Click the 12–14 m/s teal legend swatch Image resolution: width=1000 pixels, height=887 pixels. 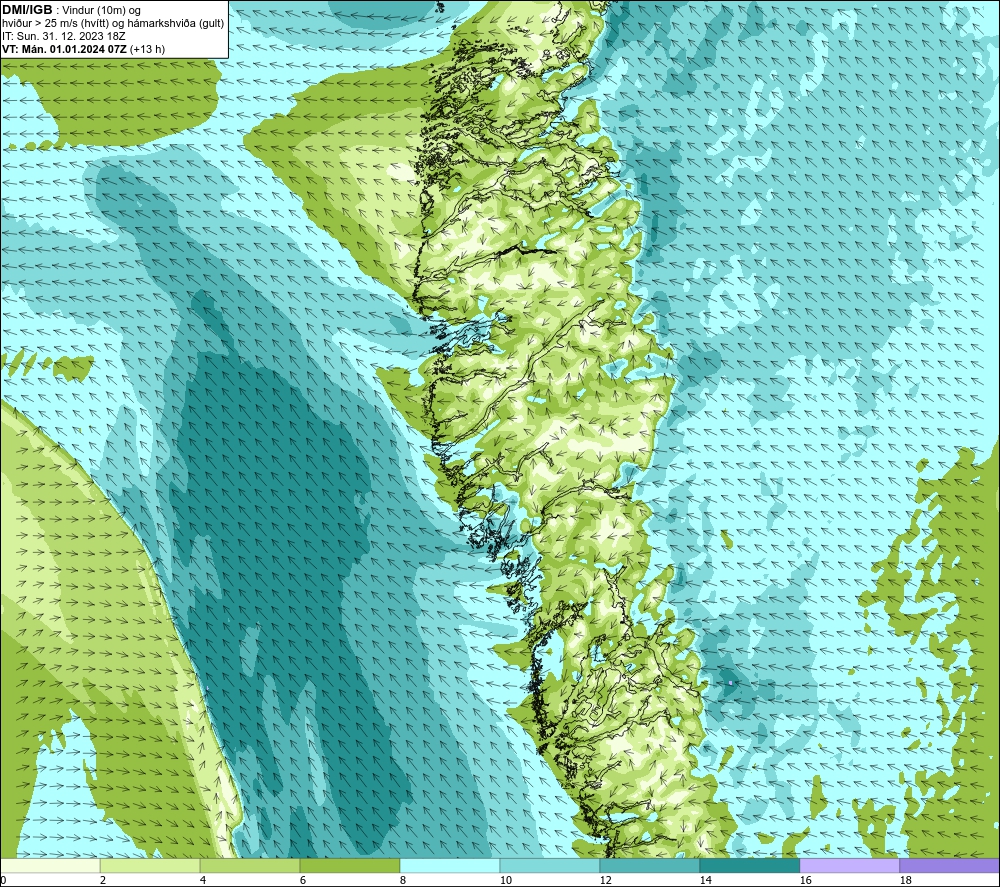(649, 866)
